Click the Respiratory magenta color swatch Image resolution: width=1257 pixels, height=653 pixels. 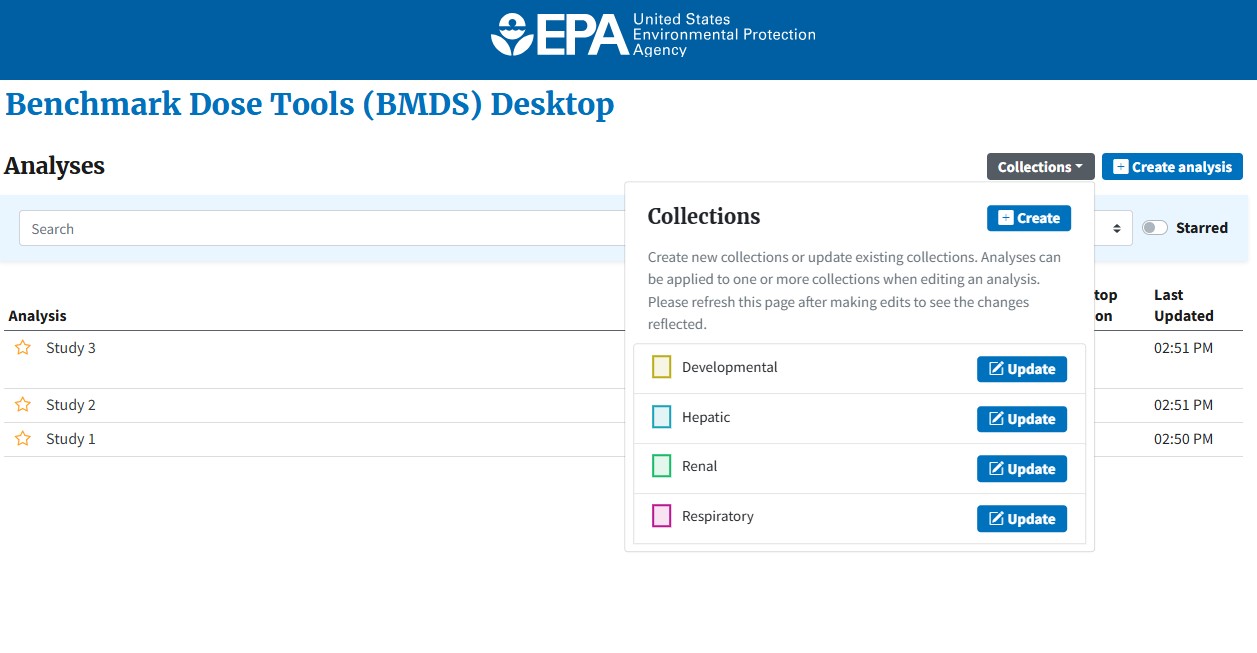[661, 516]
